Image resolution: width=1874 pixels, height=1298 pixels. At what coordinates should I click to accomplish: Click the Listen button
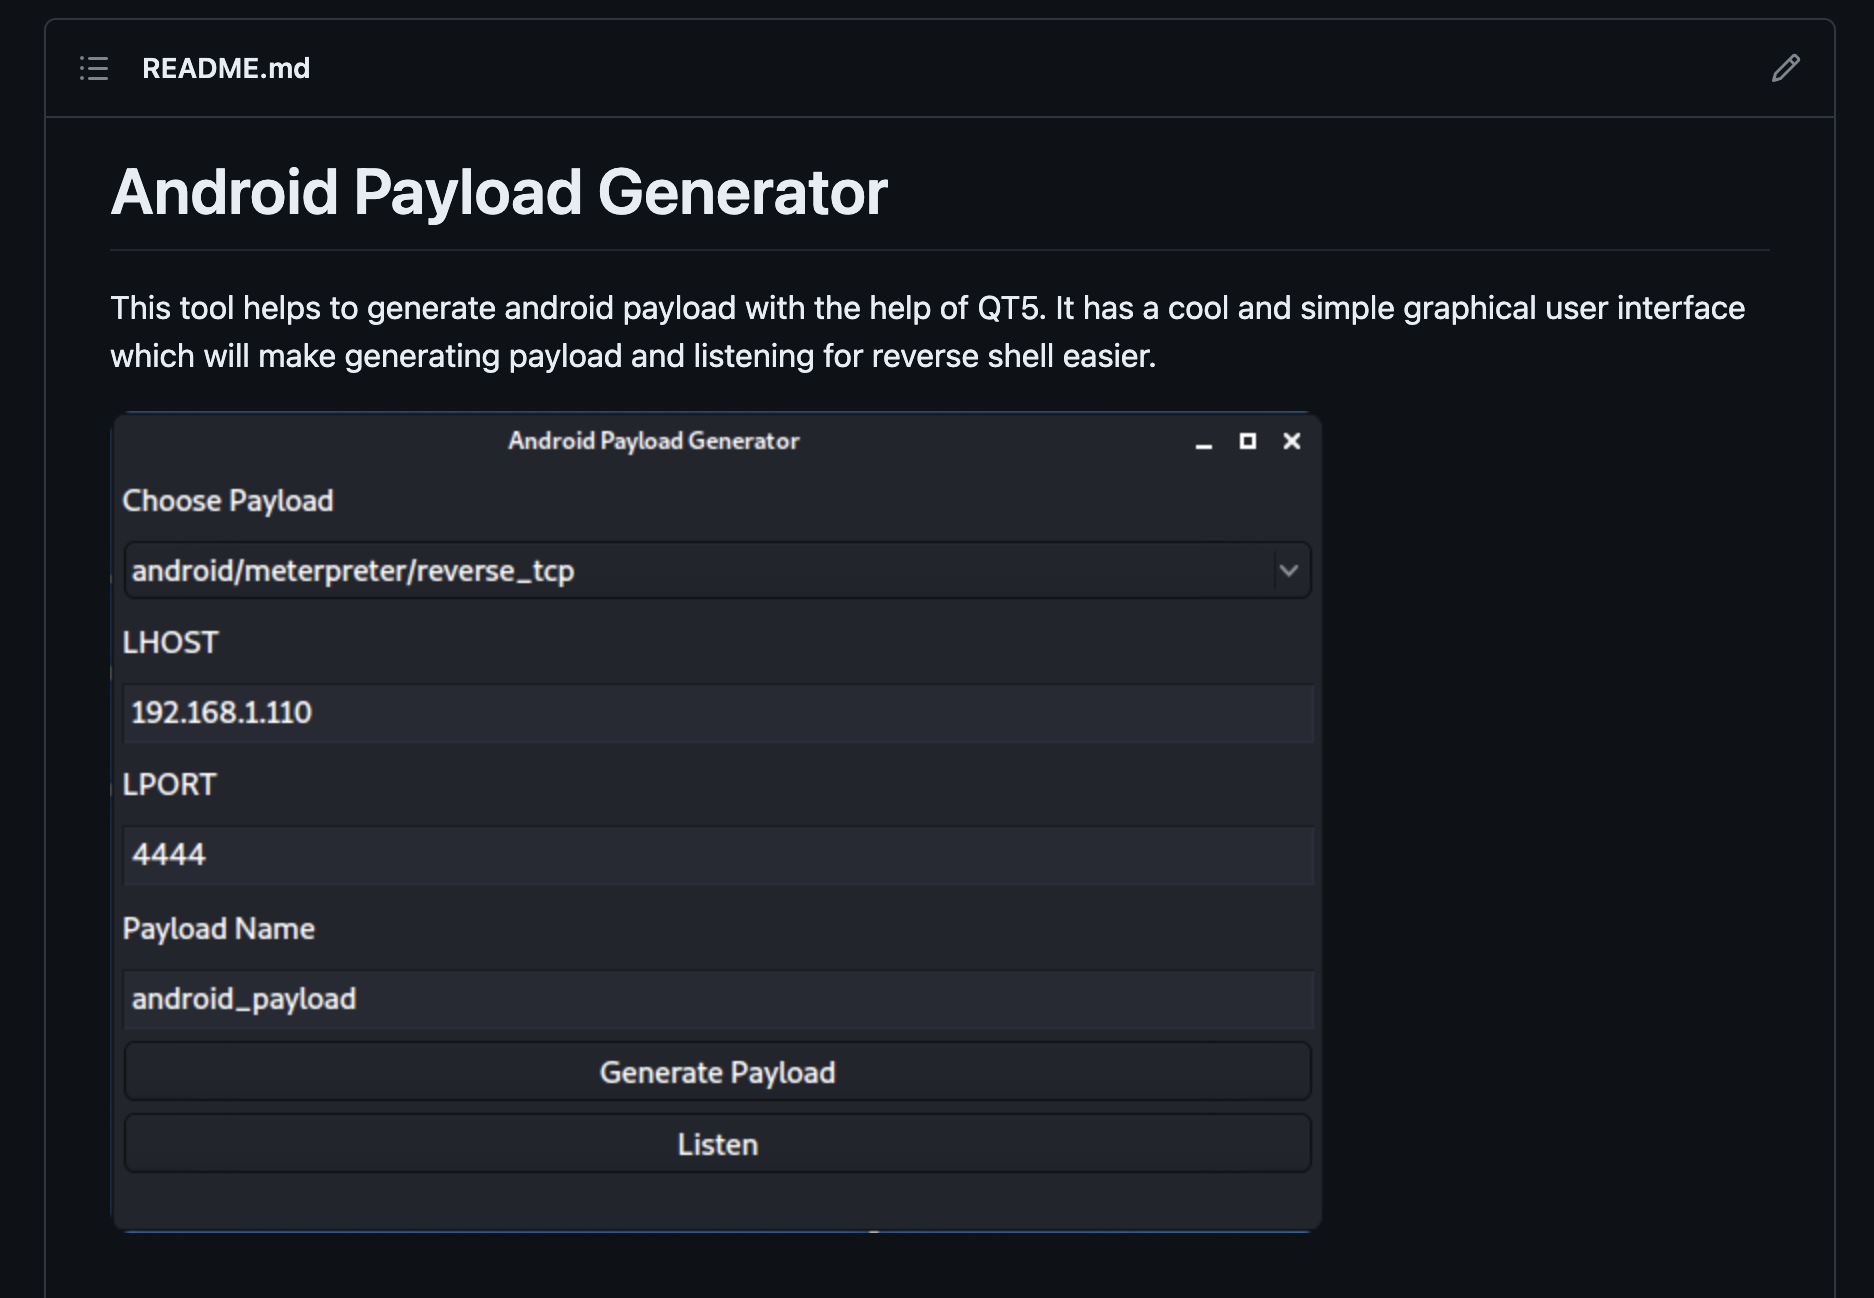[x=717, y=1144]
